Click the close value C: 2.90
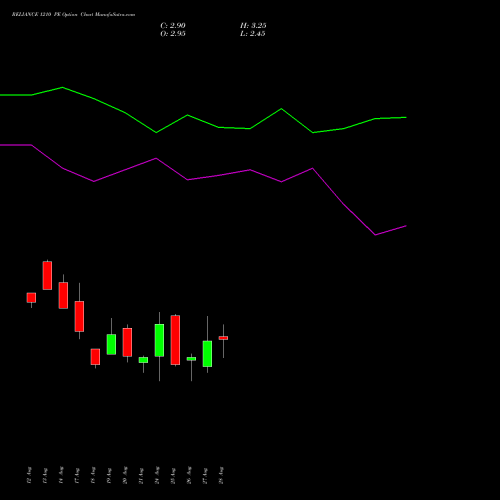The image size is (500, 500). (173, 26)
